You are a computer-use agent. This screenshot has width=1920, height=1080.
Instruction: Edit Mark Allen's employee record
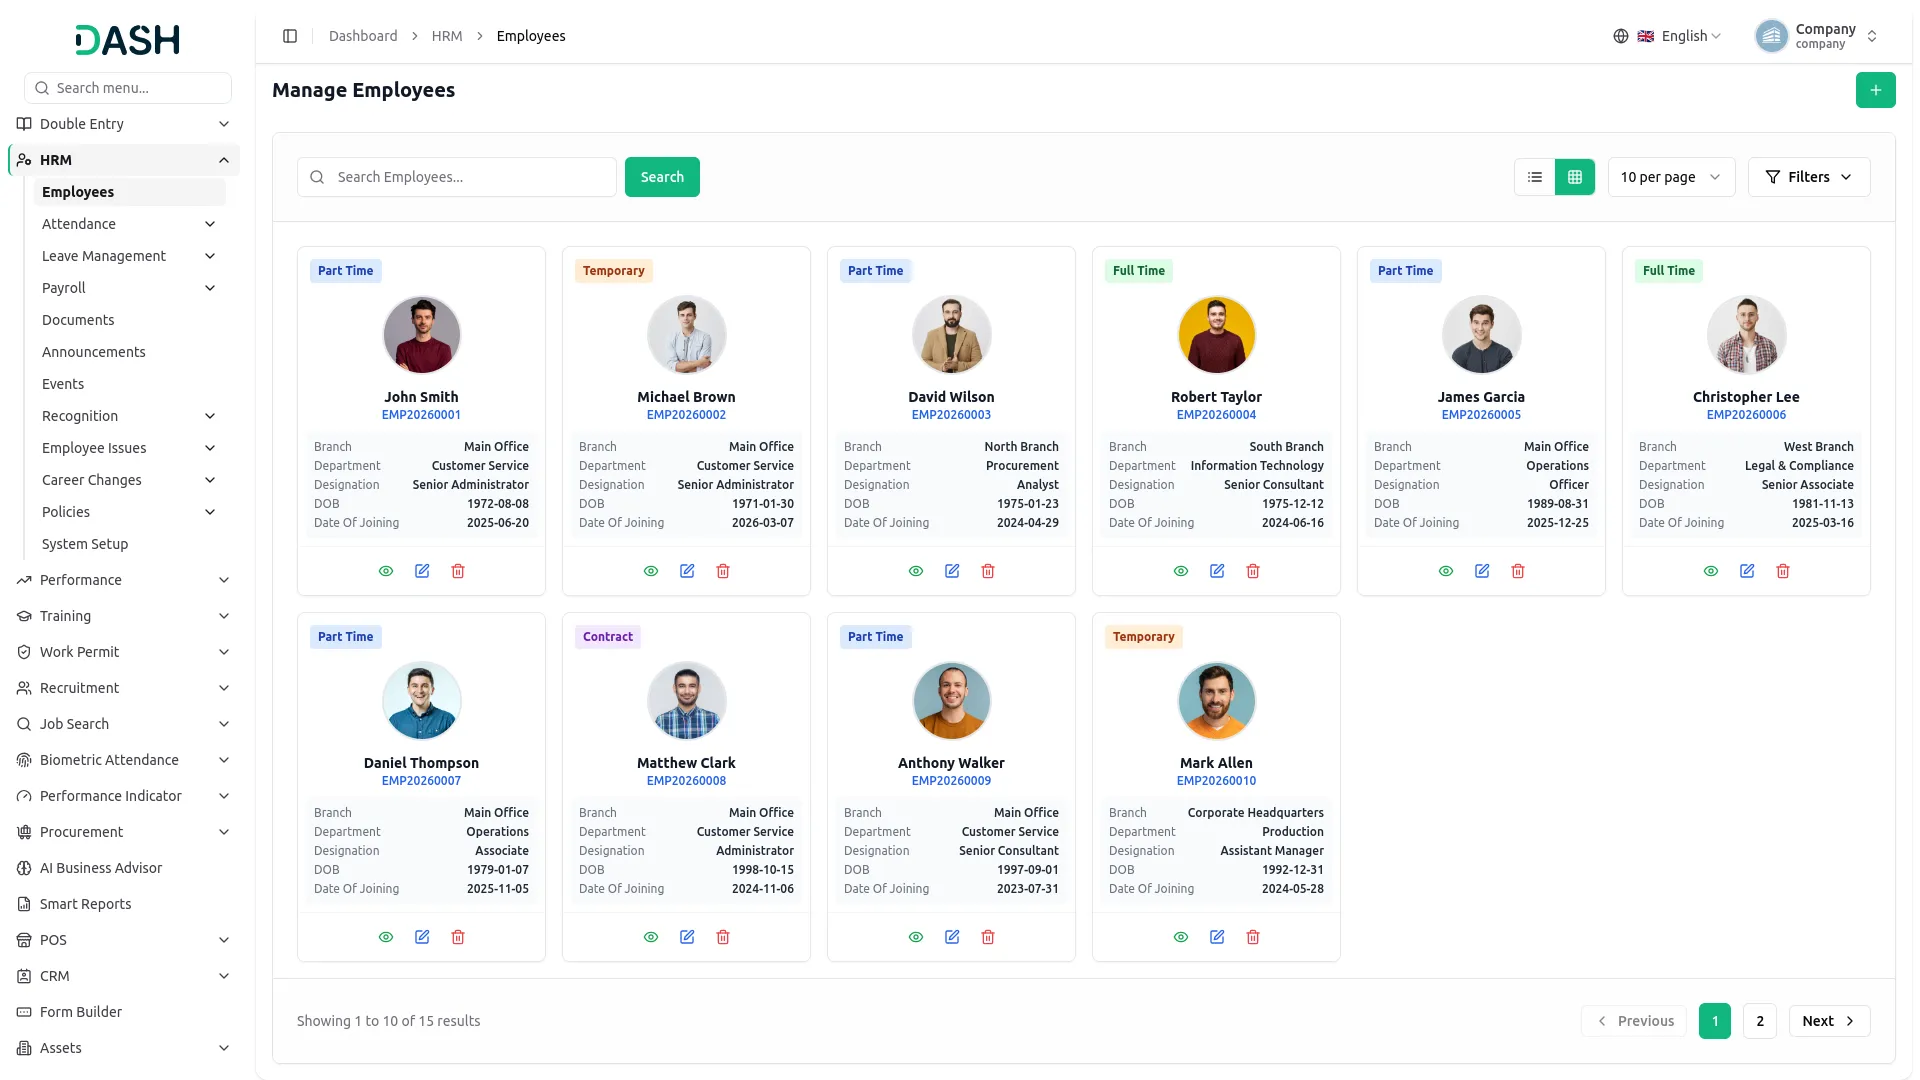(x=1217, y=937)
